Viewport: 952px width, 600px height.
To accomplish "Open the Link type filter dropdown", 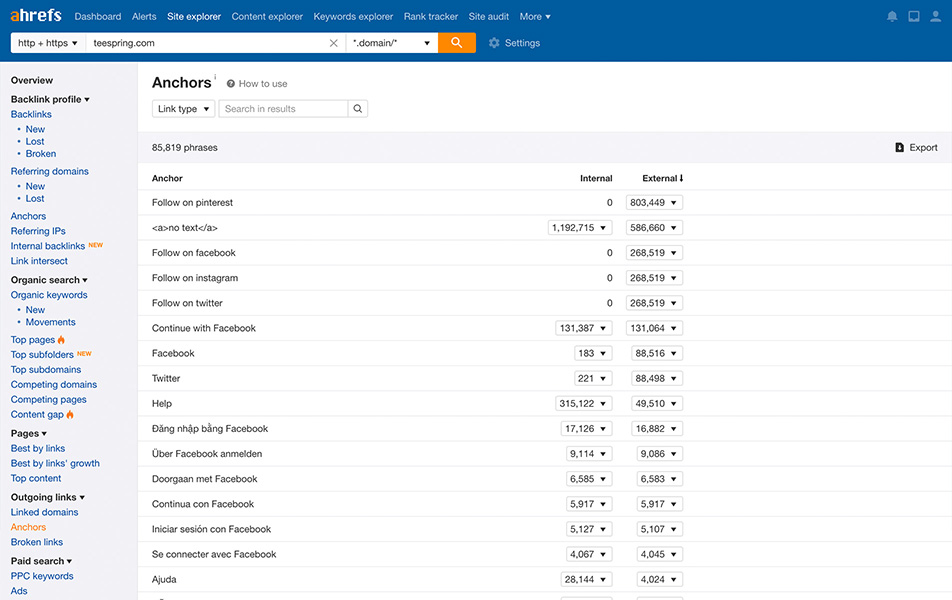I will [x=183, y=109].
